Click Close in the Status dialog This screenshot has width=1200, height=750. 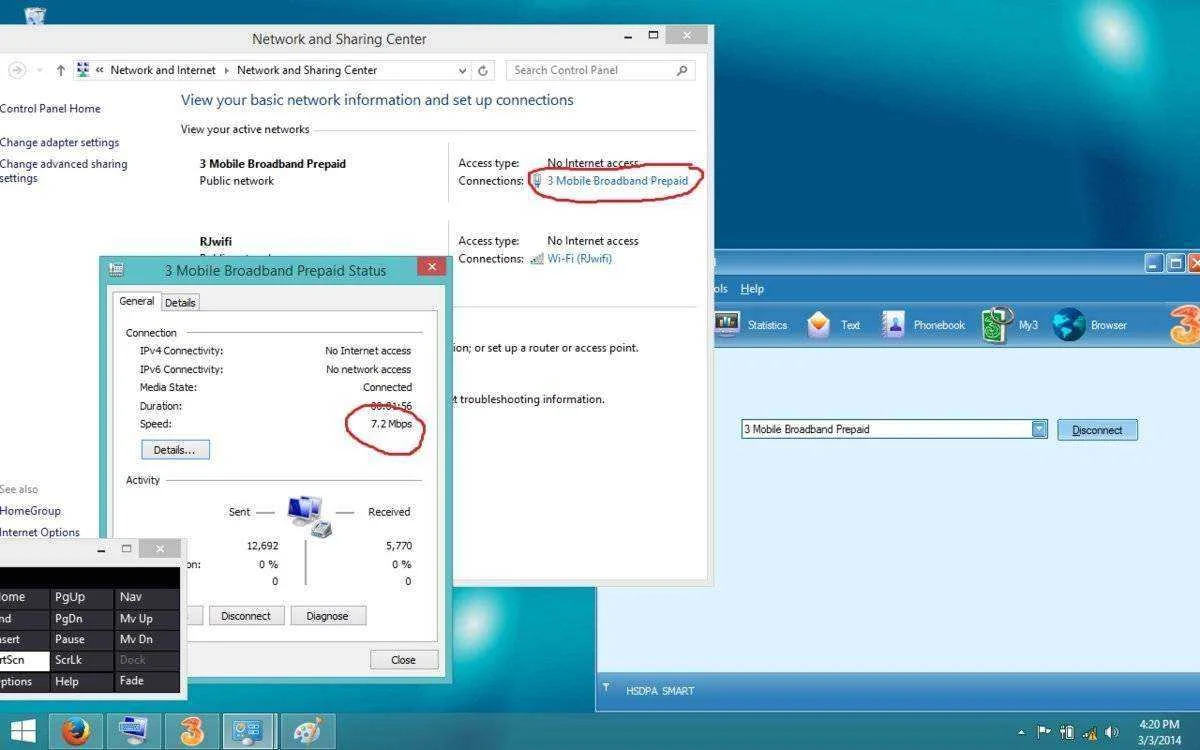404,660
